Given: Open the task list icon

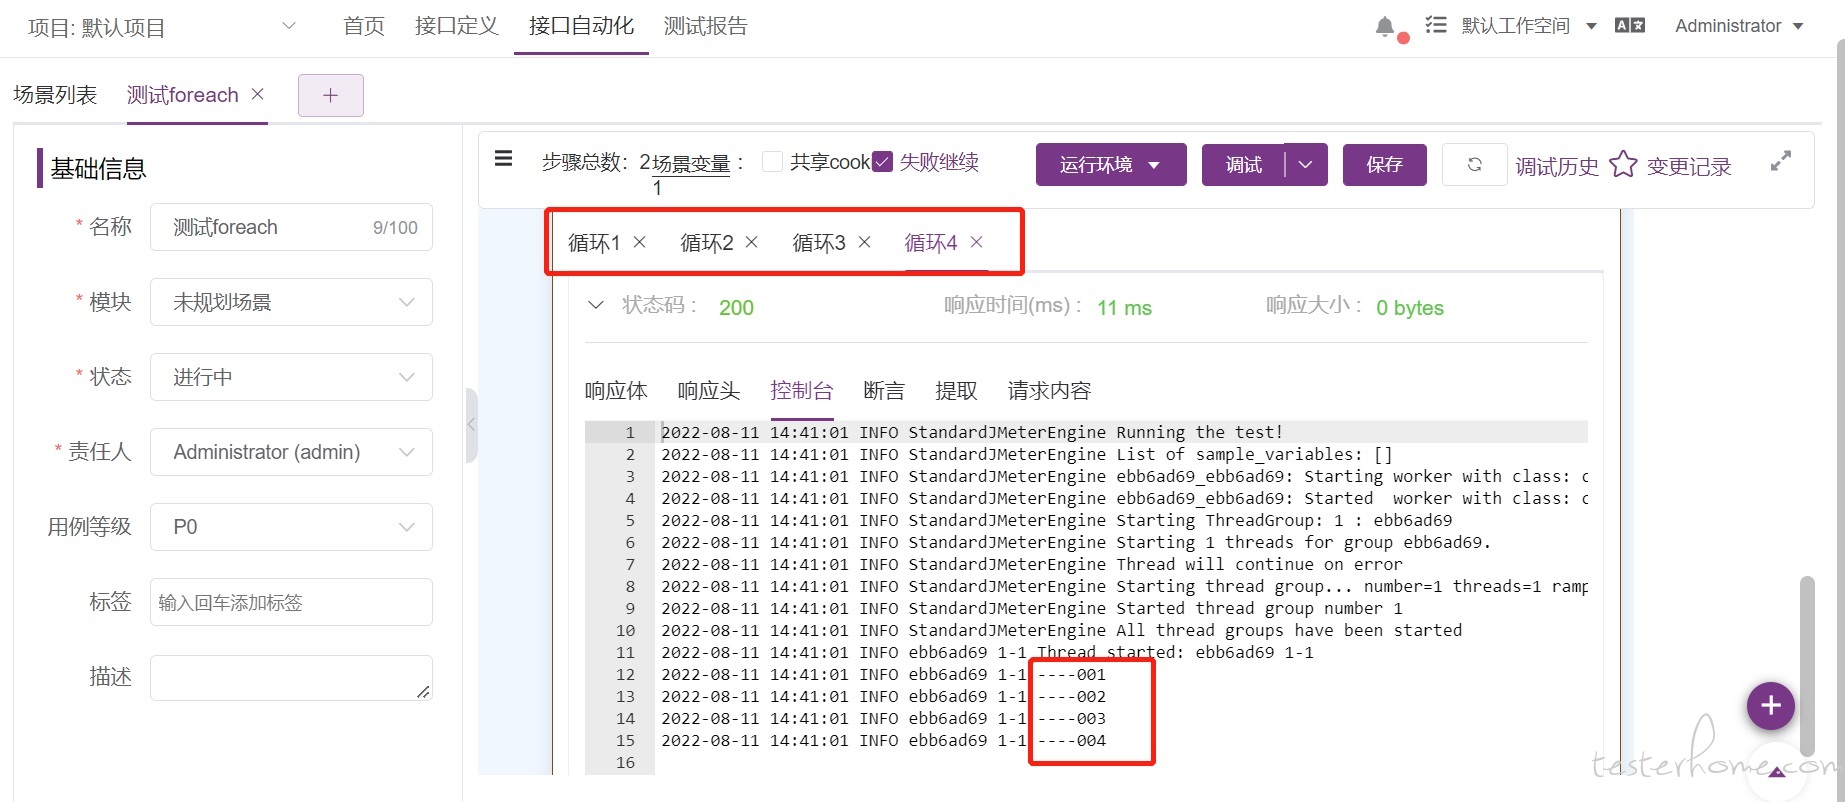Looking at the screenshot, I should (1436, 25).
